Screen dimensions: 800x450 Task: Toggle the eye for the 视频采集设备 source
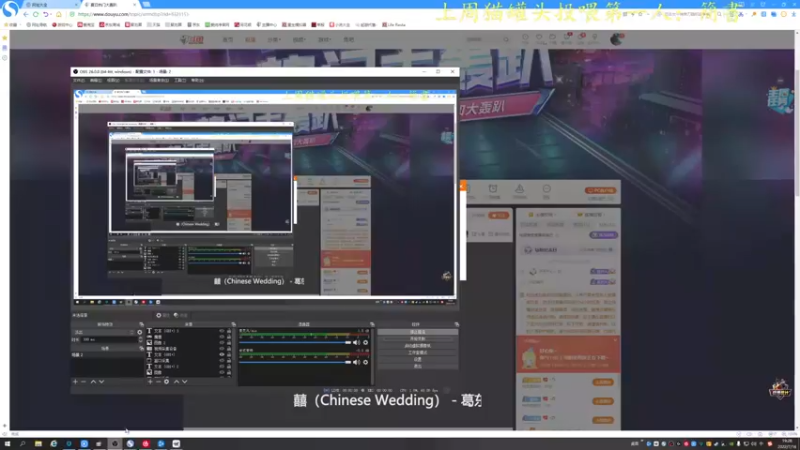point(221,348)
